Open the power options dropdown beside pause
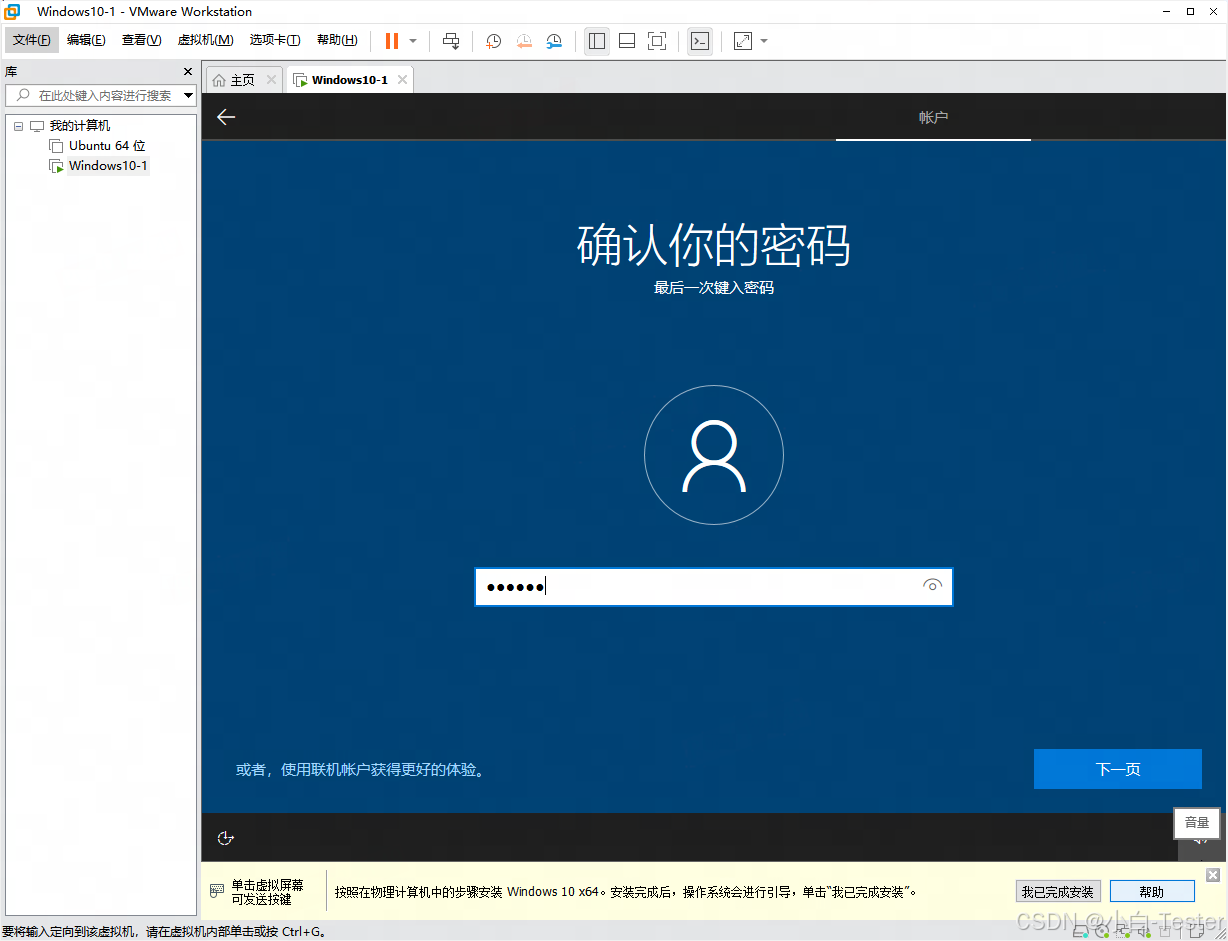Screen dimensions: 1228x941 click(x=413, y=41)
